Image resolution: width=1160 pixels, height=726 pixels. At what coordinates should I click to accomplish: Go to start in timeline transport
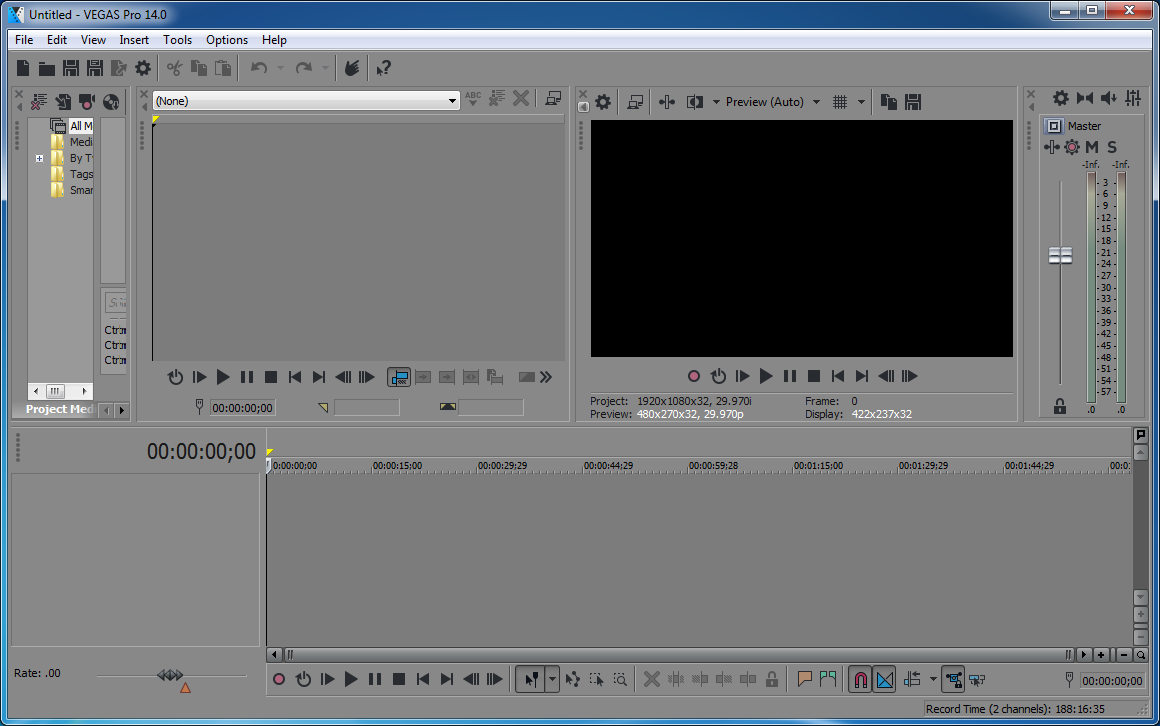[x=422, y=679]
